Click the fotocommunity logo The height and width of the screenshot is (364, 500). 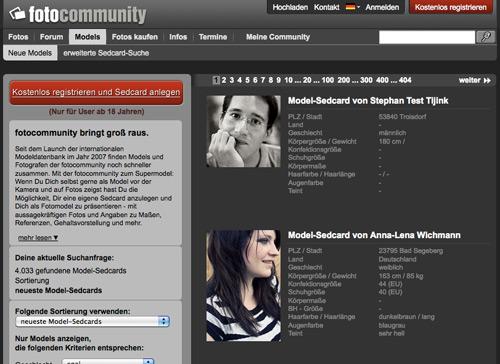tap(77, 15)
